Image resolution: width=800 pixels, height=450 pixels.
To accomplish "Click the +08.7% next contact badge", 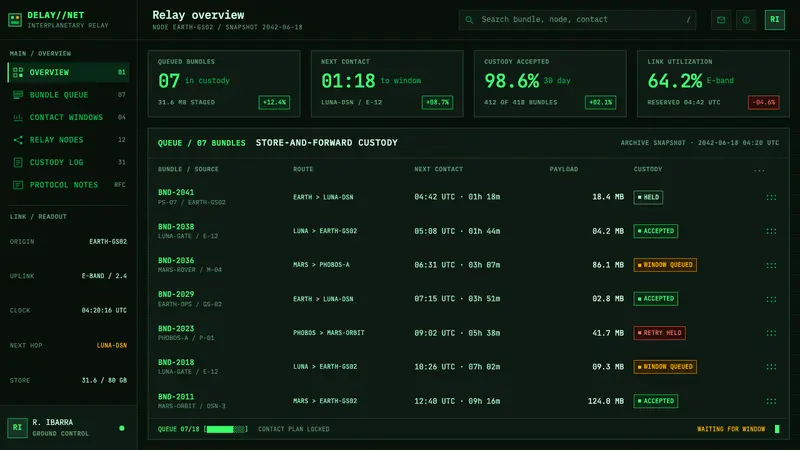I will [437, 103].
